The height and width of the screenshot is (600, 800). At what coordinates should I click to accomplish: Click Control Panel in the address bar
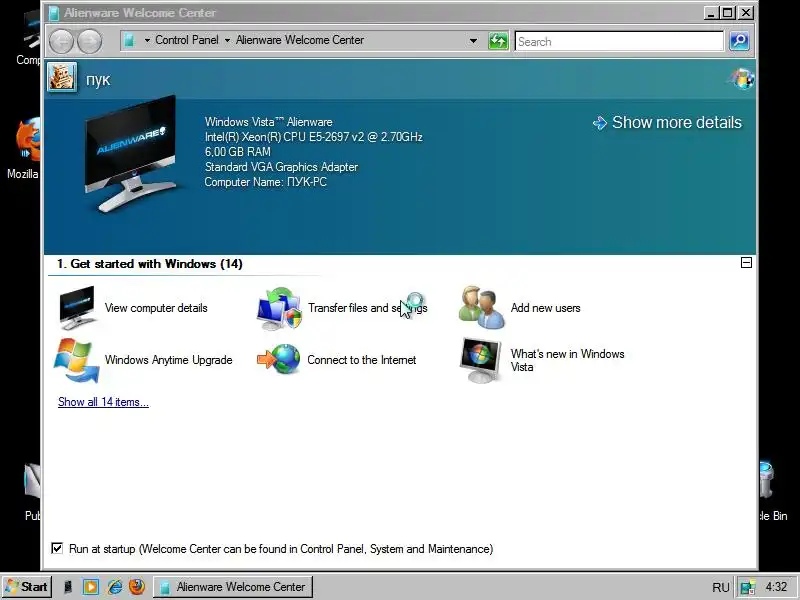[x=187, y=40]
